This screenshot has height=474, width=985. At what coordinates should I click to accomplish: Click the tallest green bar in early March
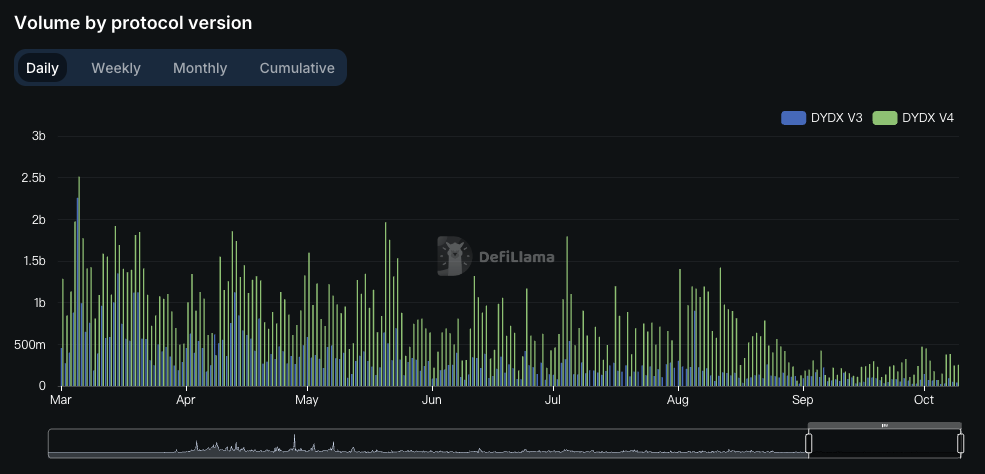tap(79, 281)
